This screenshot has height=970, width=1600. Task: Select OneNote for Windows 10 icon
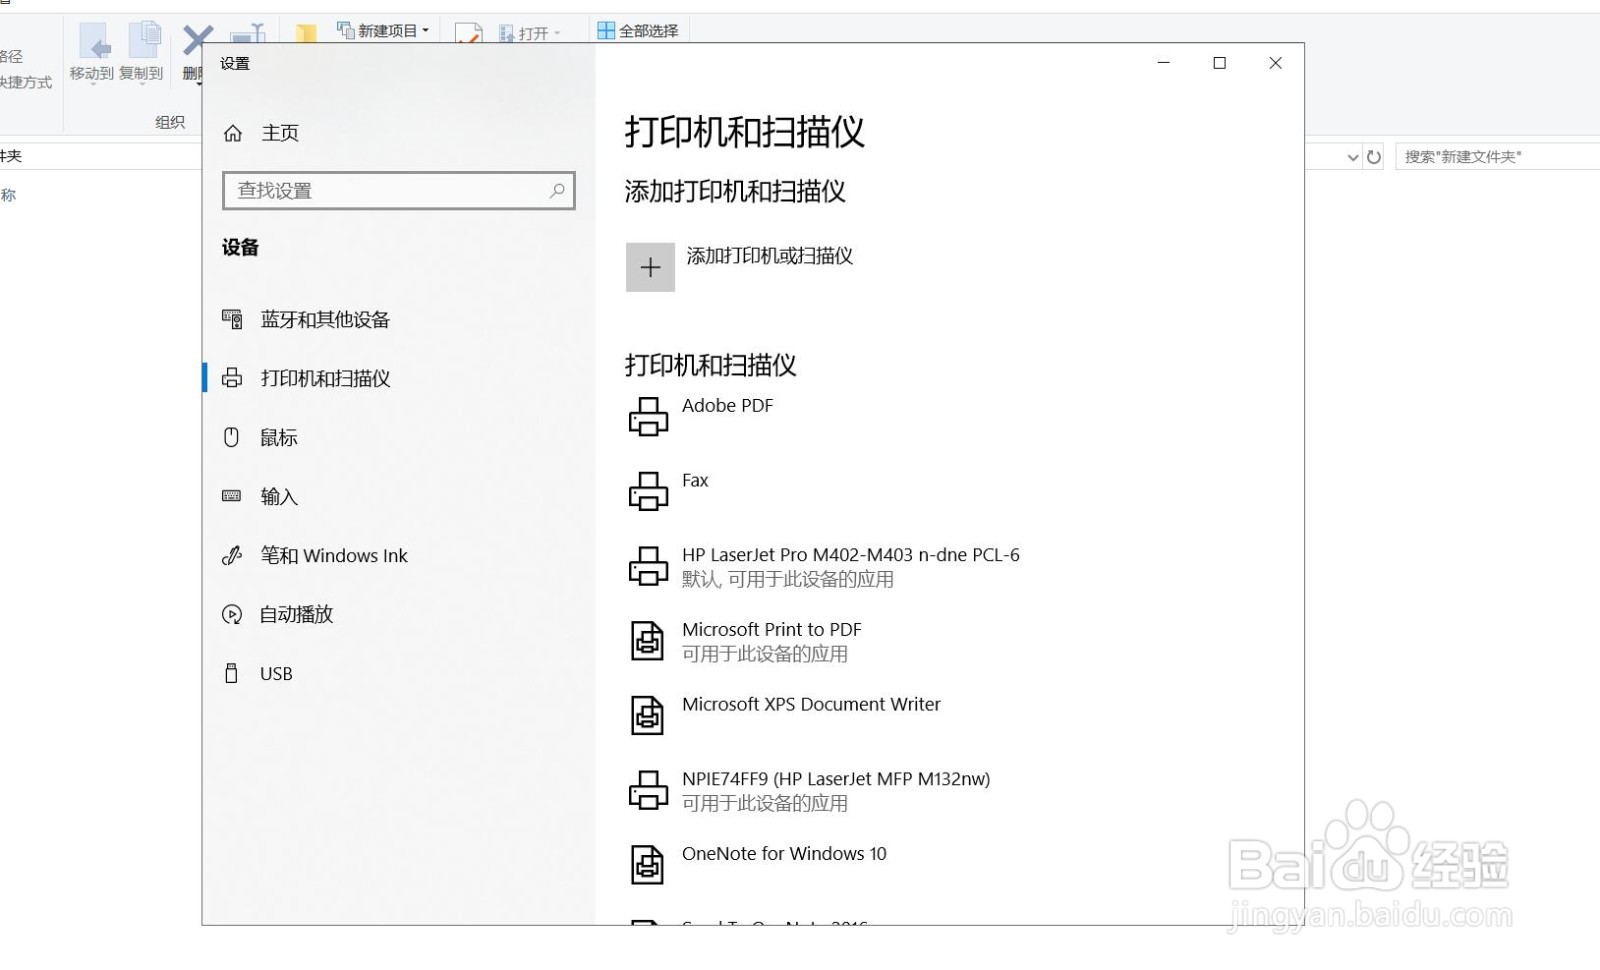pos(648,864)
